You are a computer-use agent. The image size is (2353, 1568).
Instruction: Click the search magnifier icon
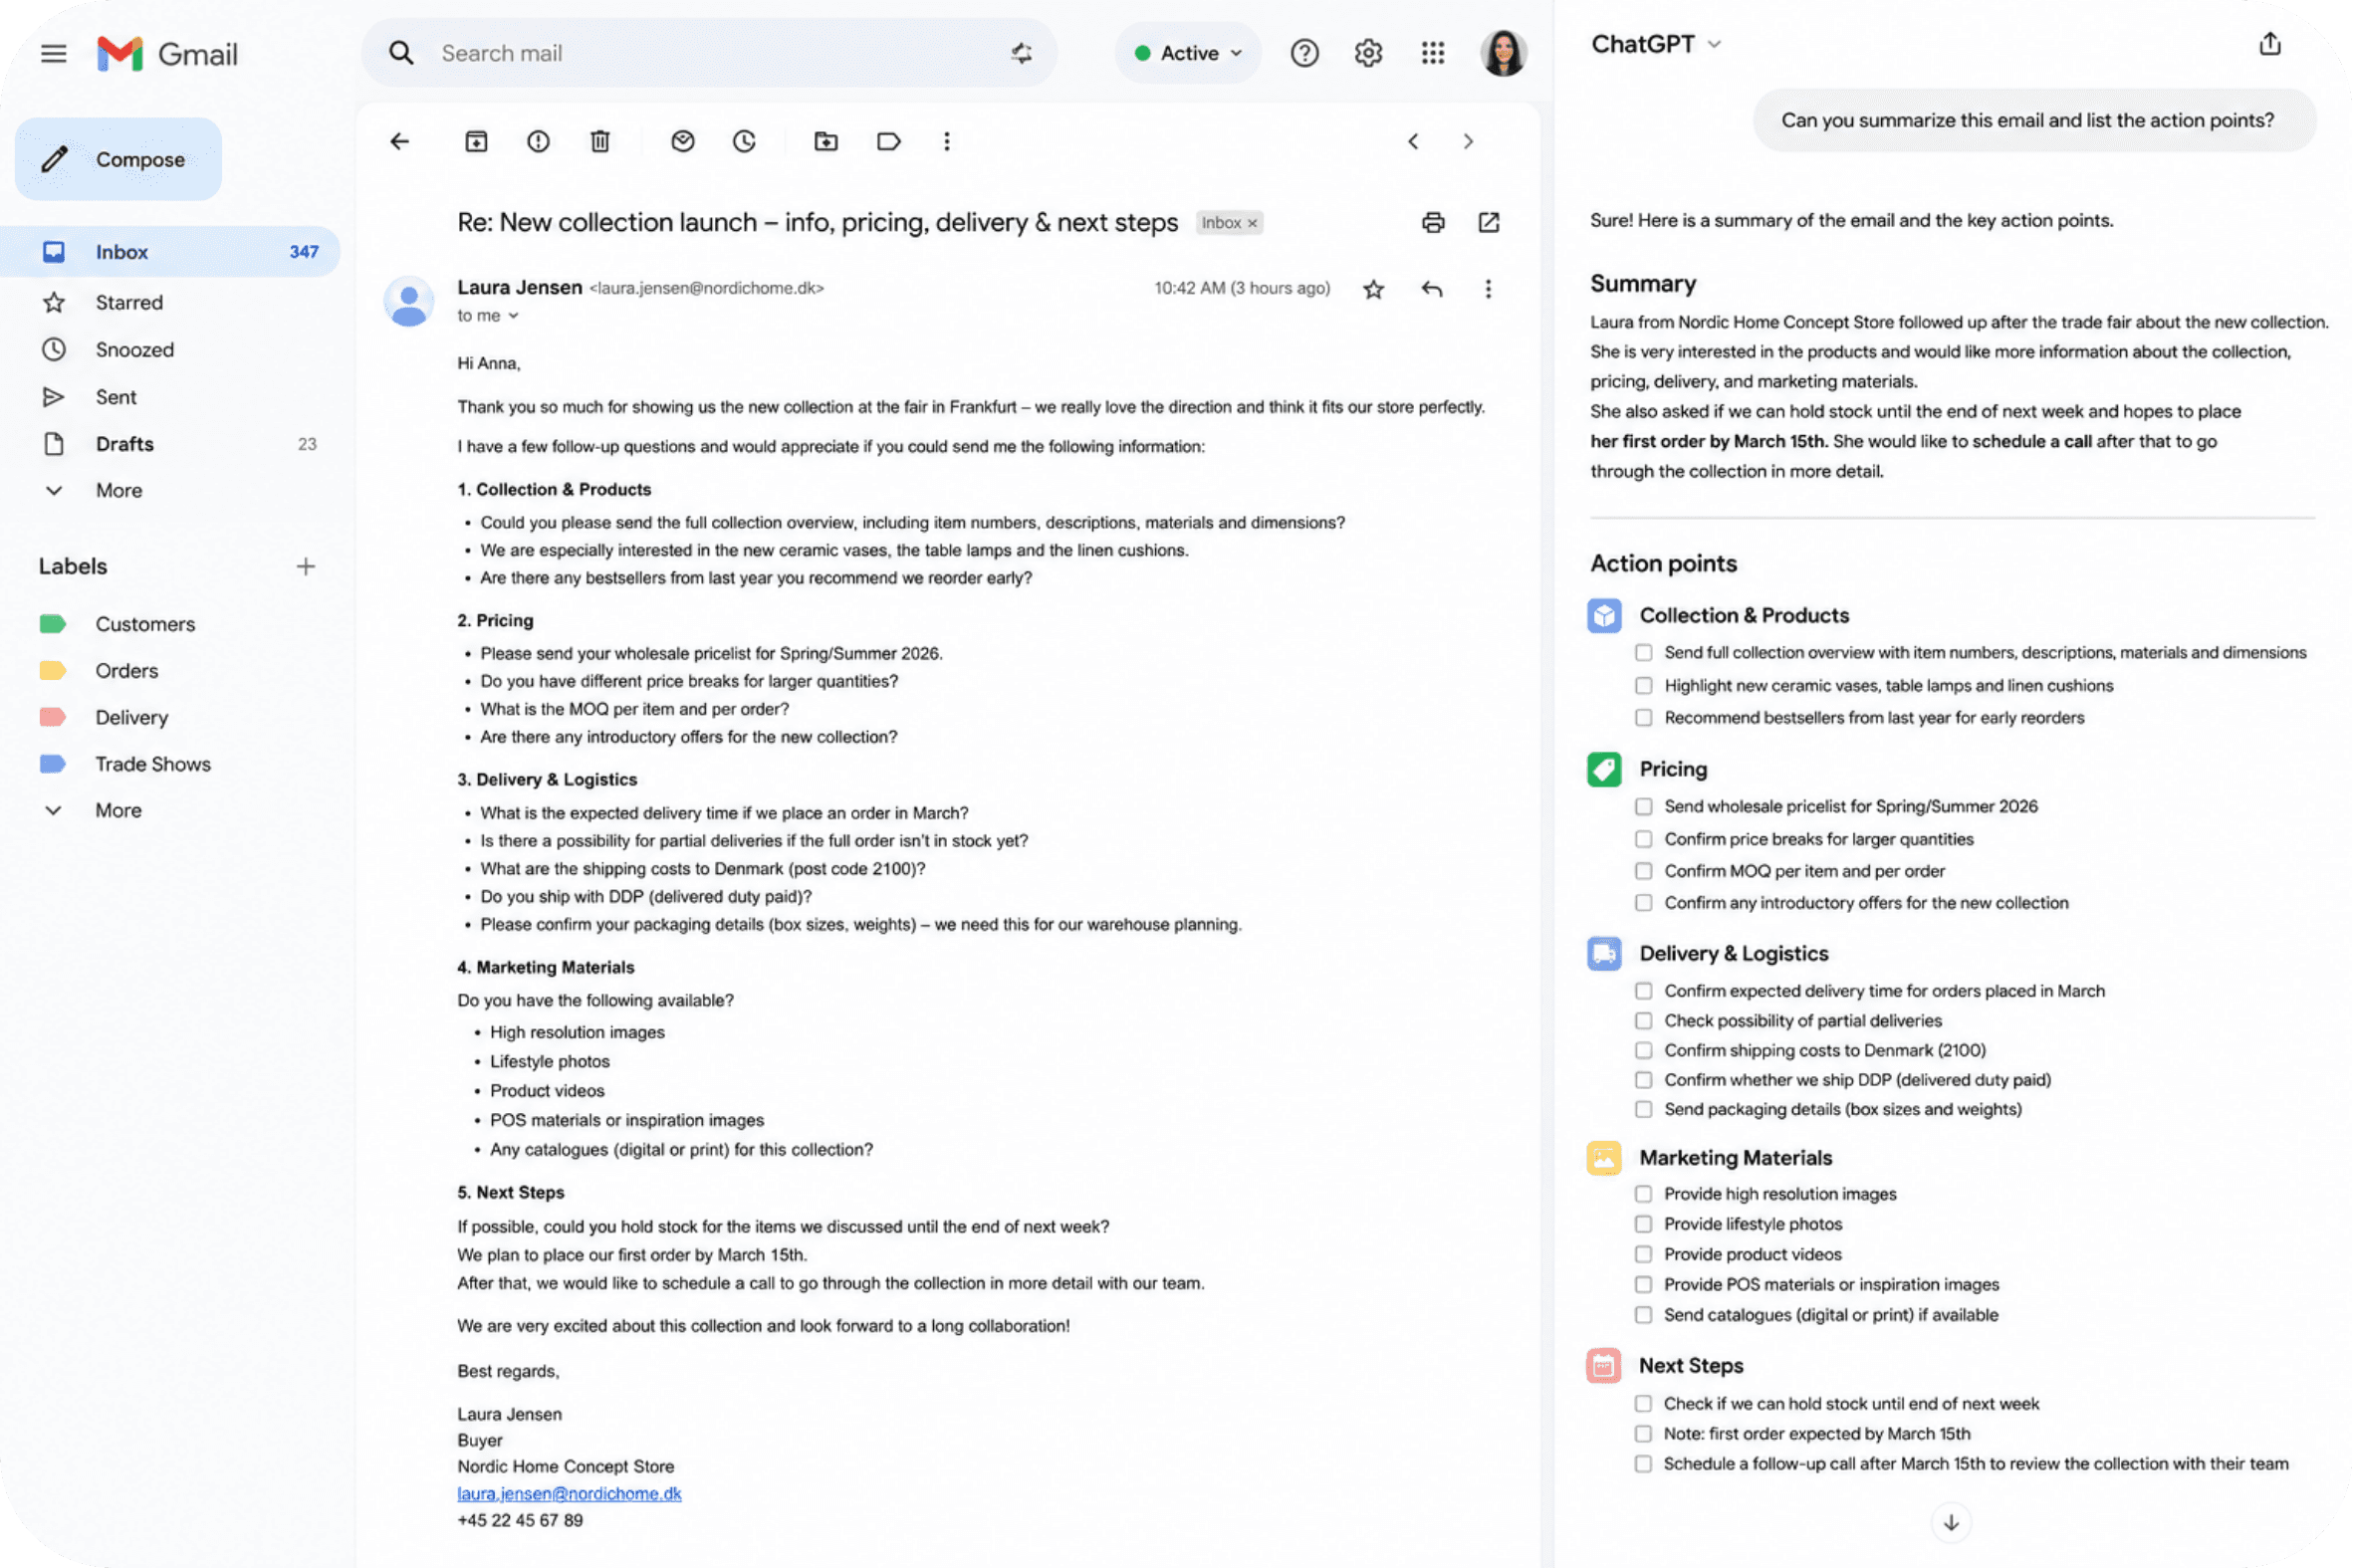(x=401, y=53)
